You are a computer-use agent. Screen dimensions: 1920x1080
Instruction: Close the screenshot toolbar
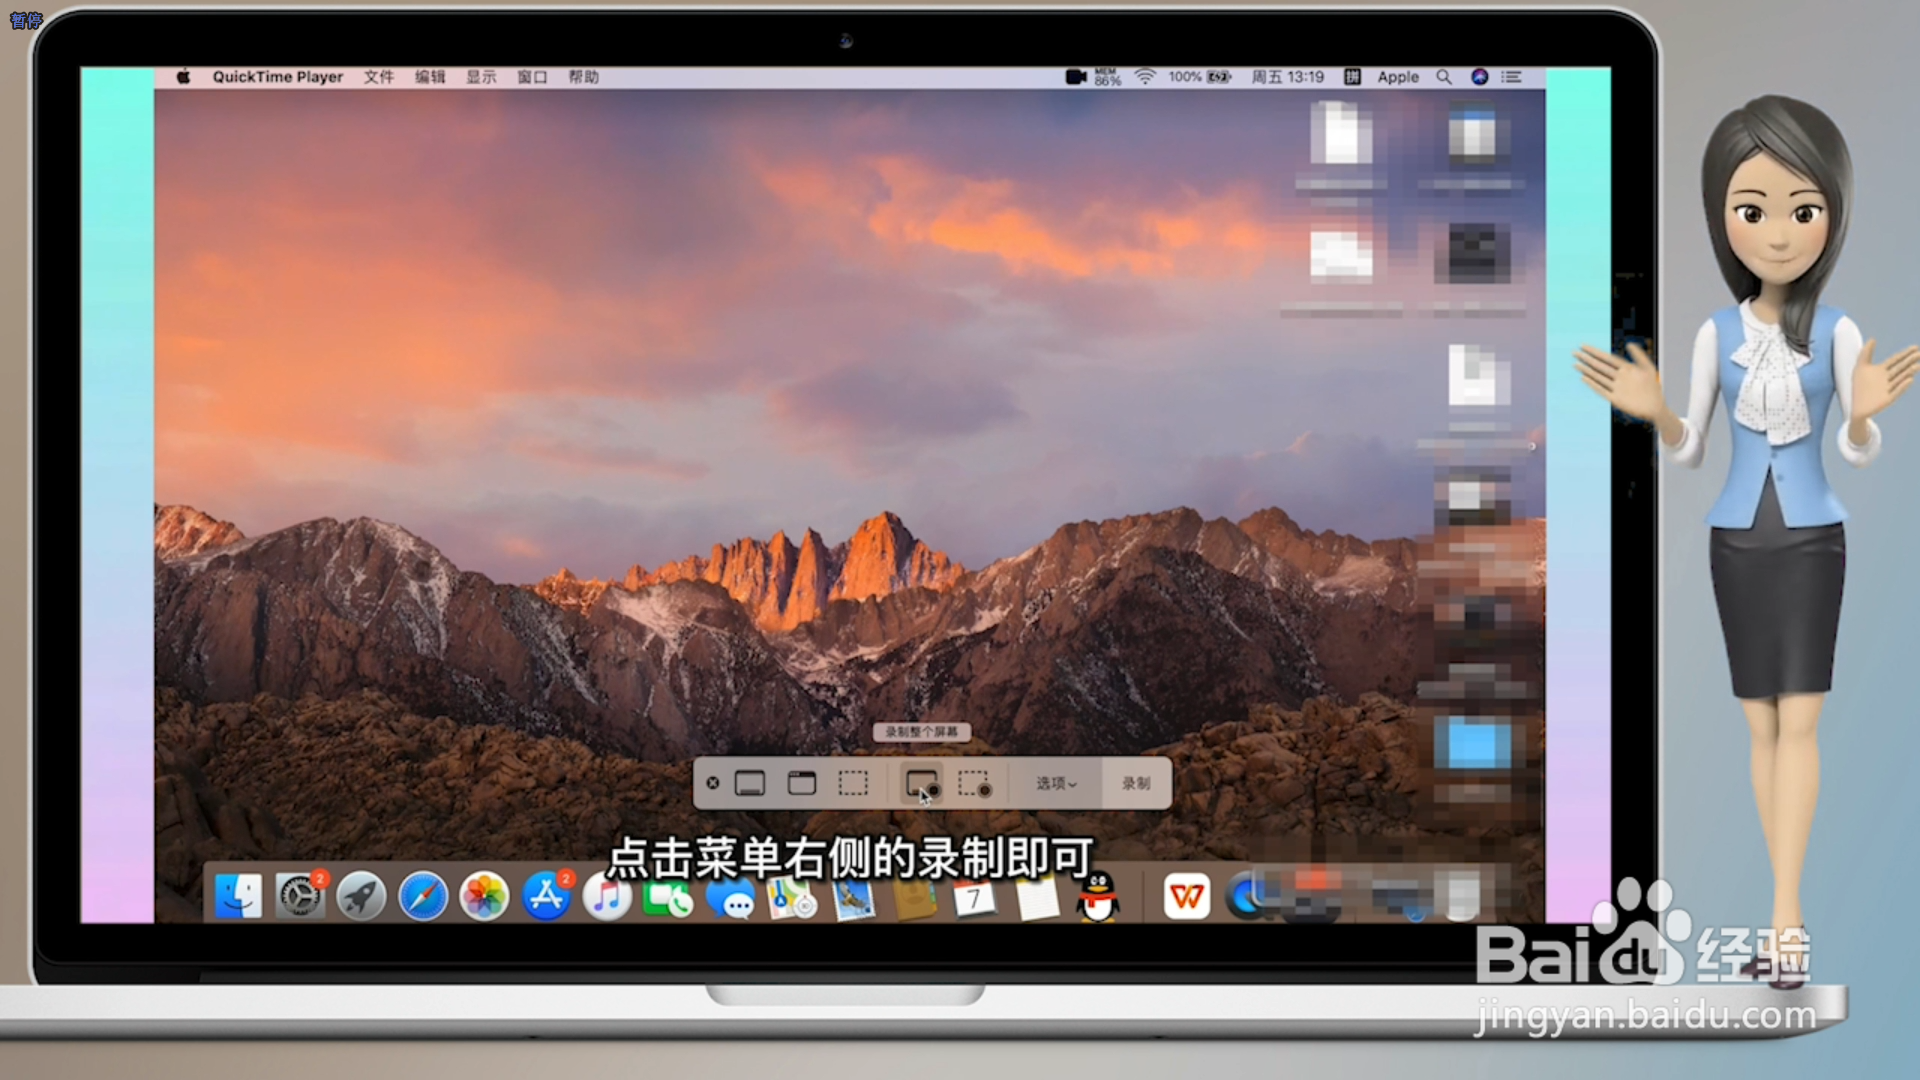point(713,783)
